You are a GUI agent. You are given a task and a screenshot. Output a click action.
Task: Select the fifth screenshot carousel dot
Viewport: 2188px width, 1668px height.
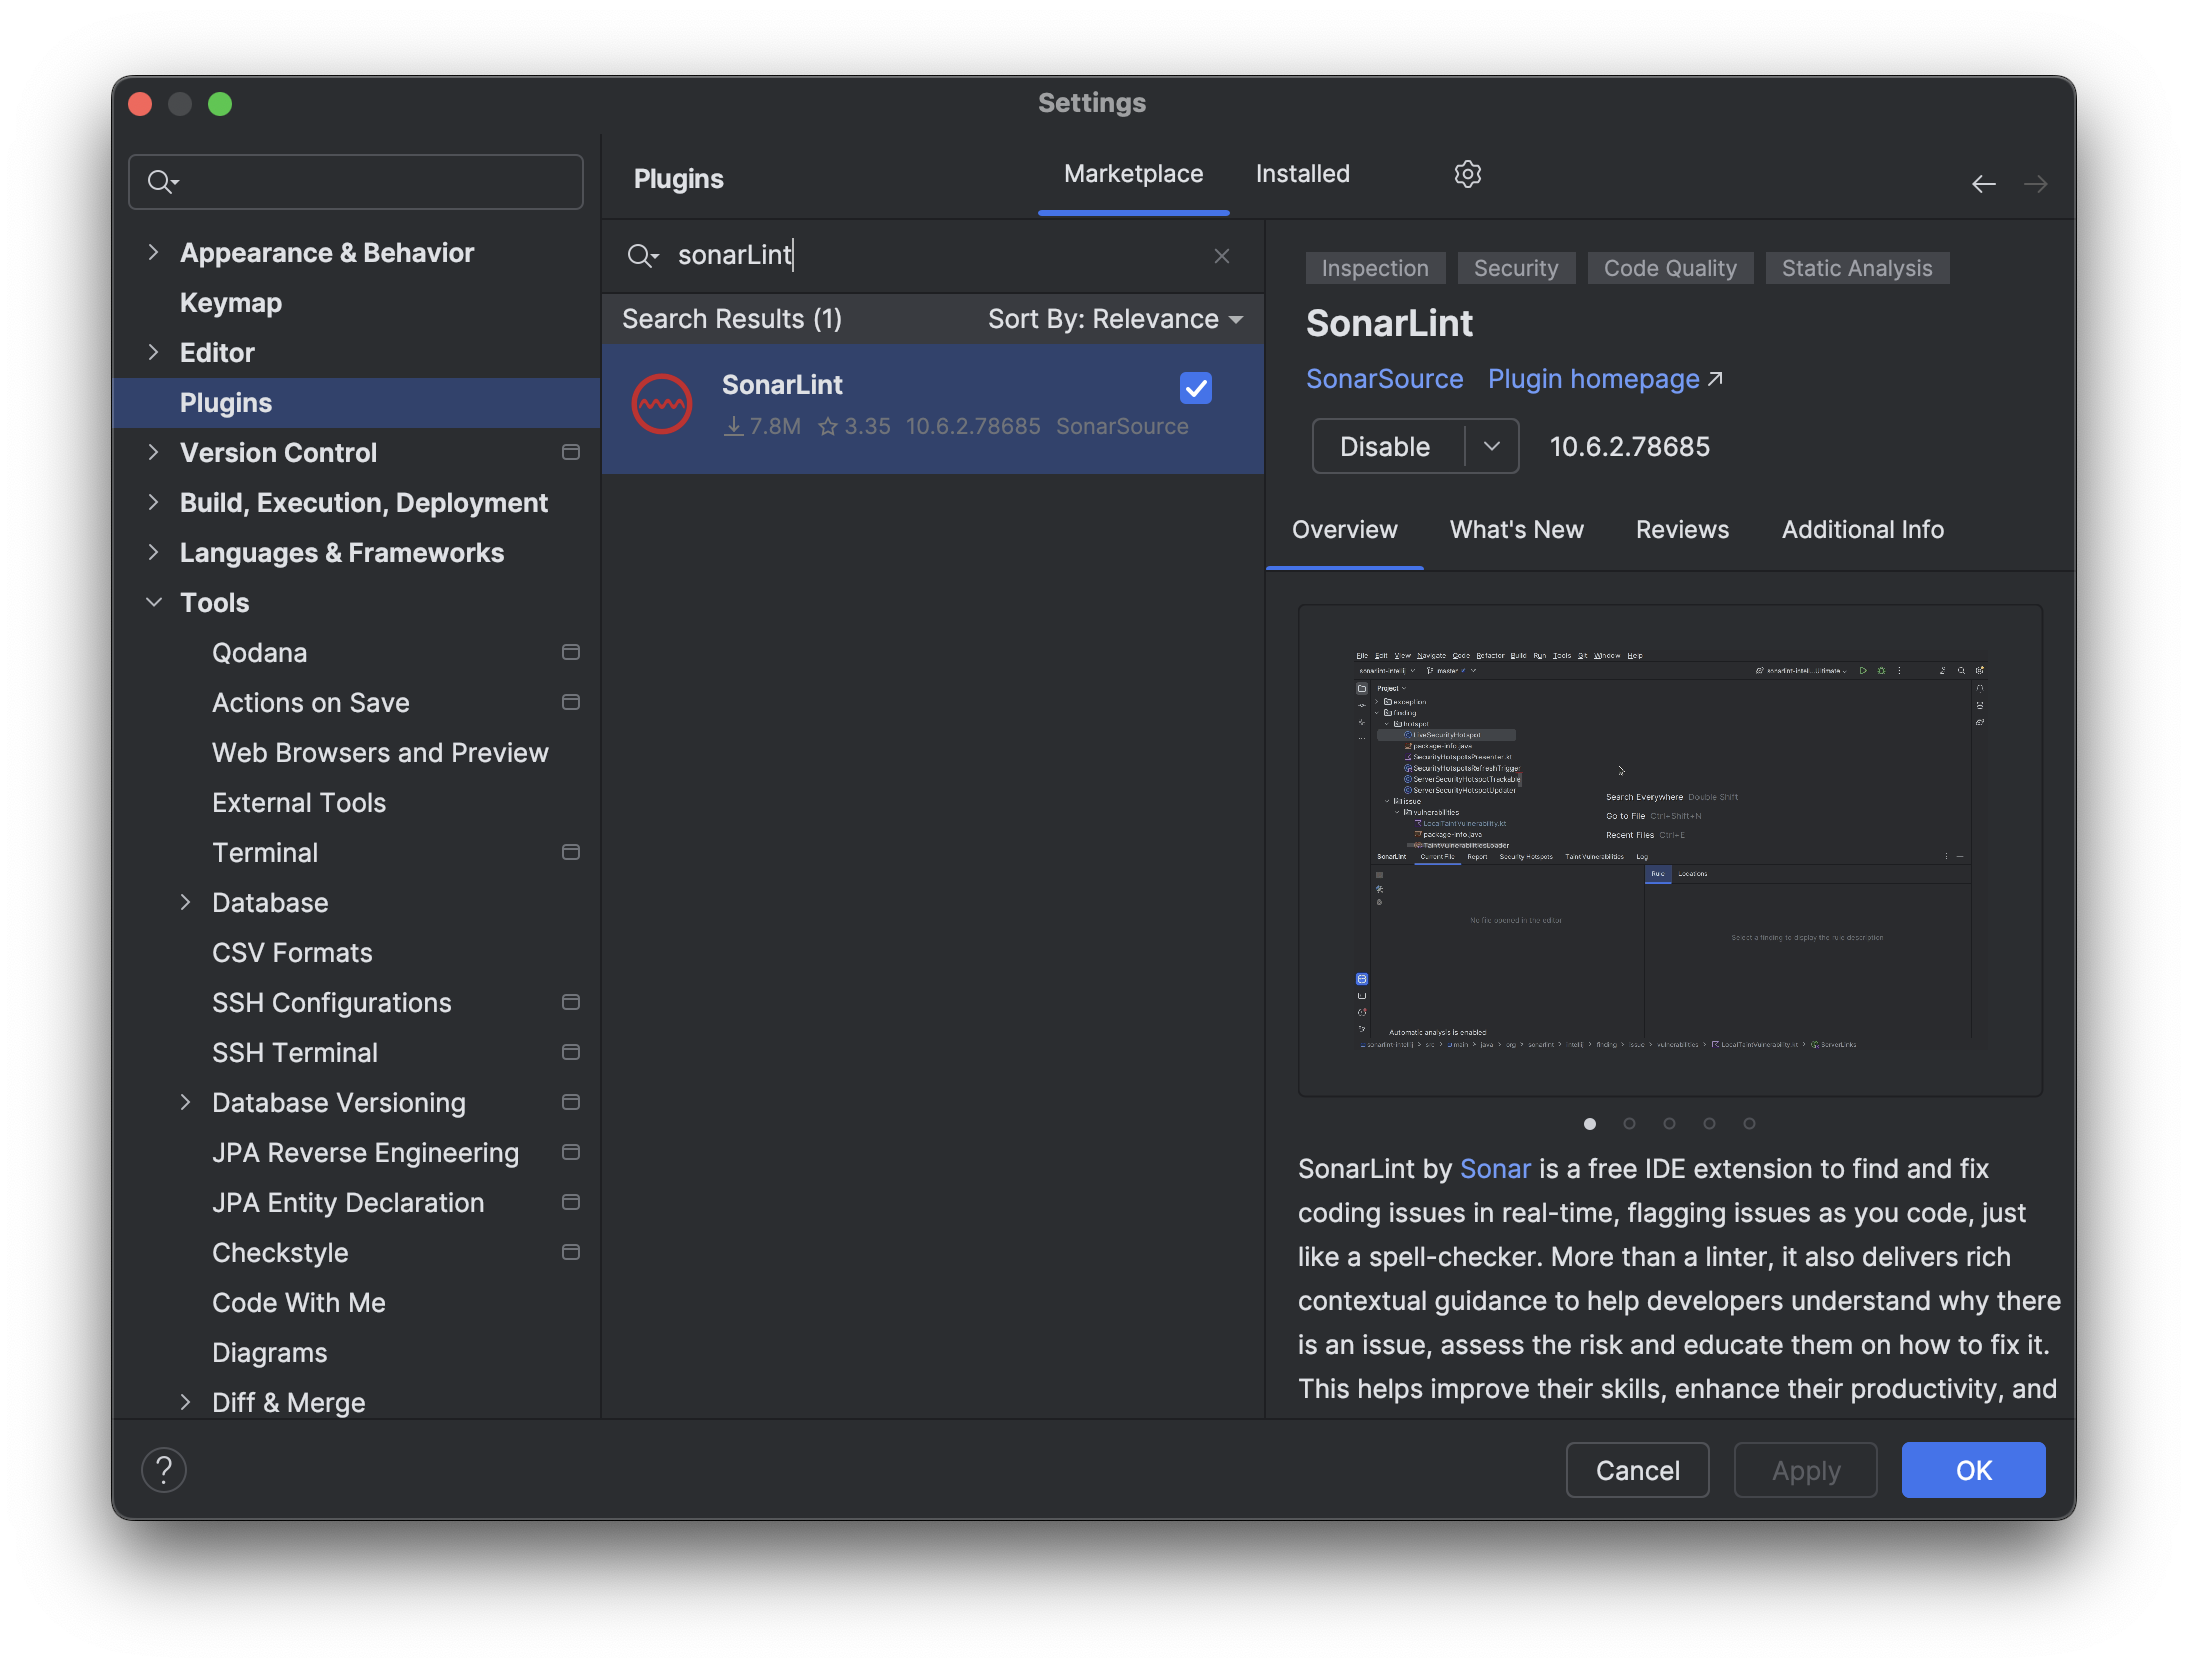click(1749, 1123)
